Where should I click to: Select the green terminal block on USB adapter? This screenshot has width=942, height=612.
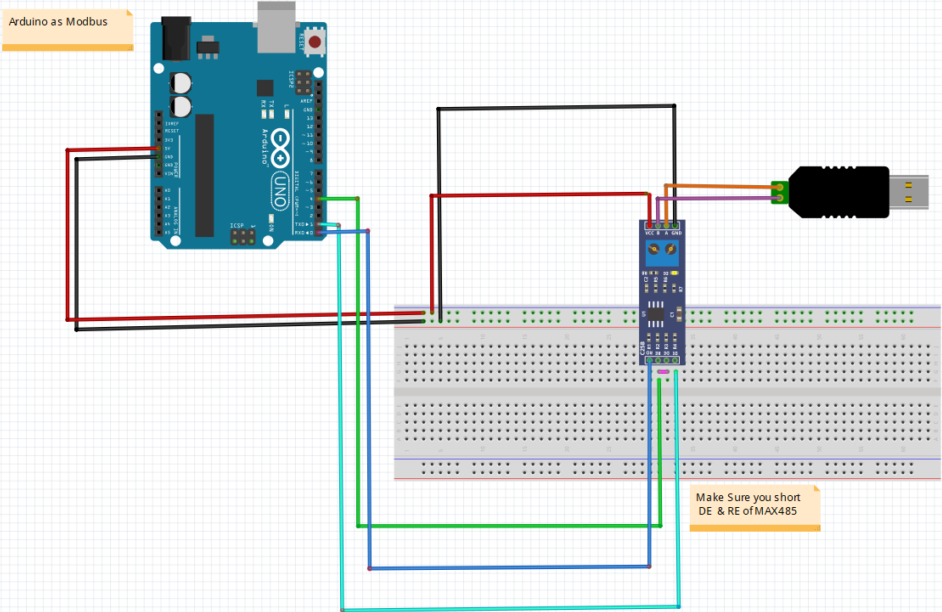point(780,192)
